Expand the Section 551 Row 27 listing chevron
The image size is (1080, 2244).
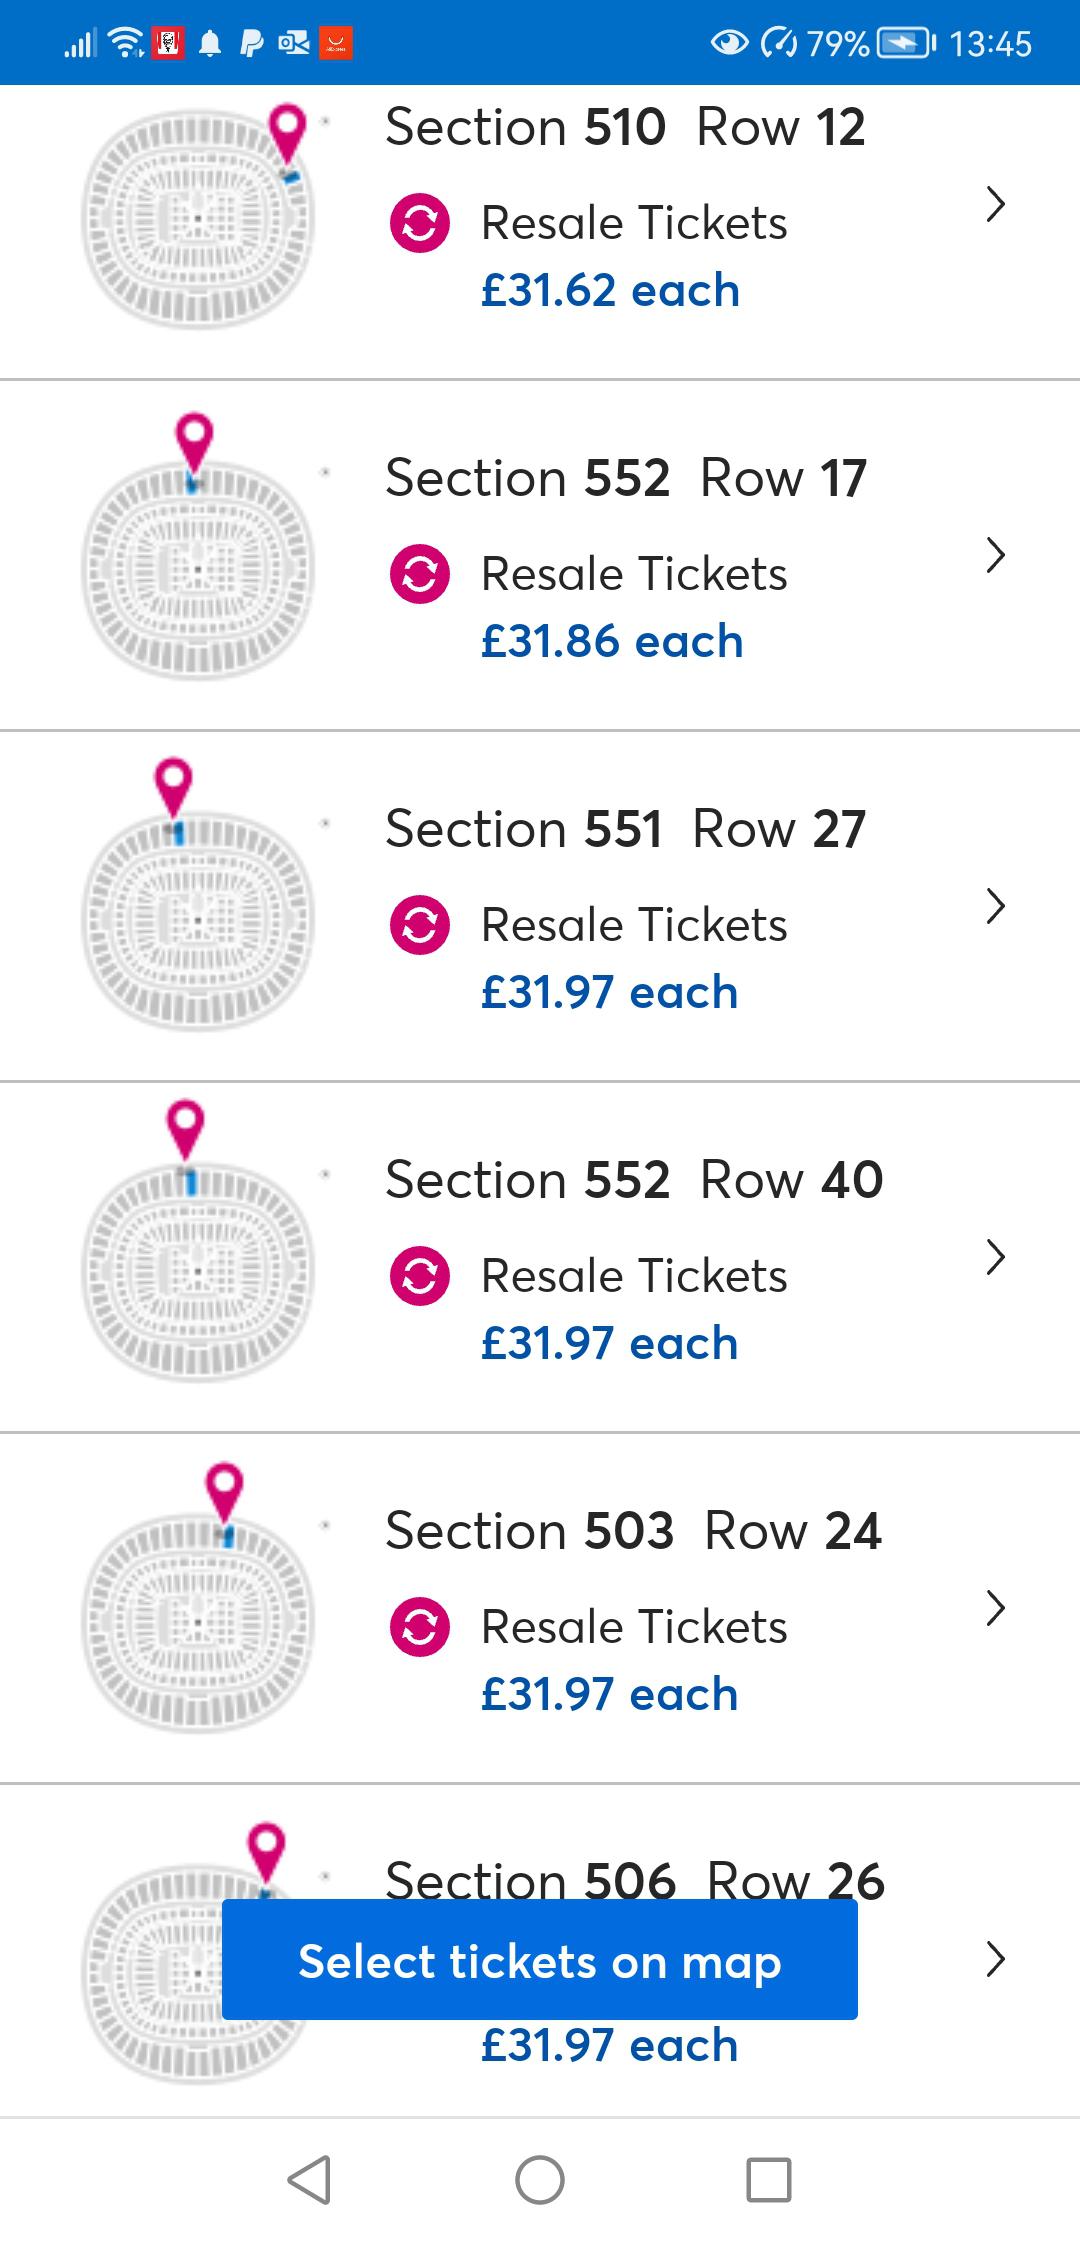(995, 906)
